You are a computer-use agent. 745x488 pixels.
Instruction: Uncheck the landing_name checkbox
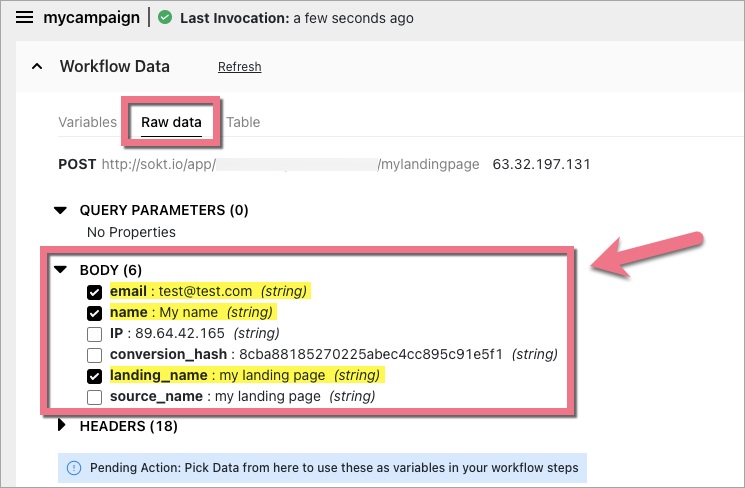click(95, 376)
